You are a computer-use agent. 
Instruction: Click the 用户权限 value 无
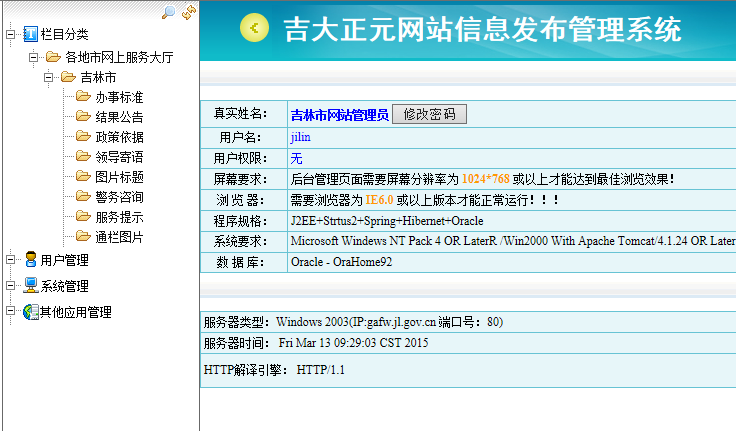tap(296, 158)
